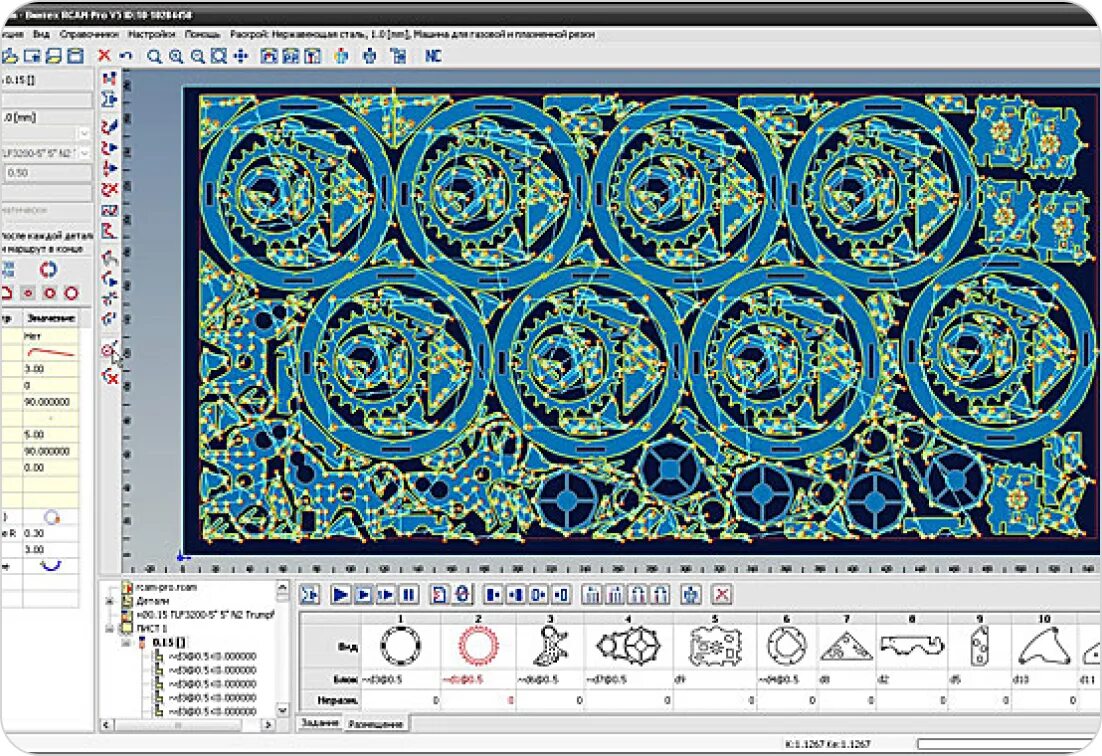This screenshot has width=1102, height=756.
Task: Click the blue circular arrows refresh icon
Action: 48,269
